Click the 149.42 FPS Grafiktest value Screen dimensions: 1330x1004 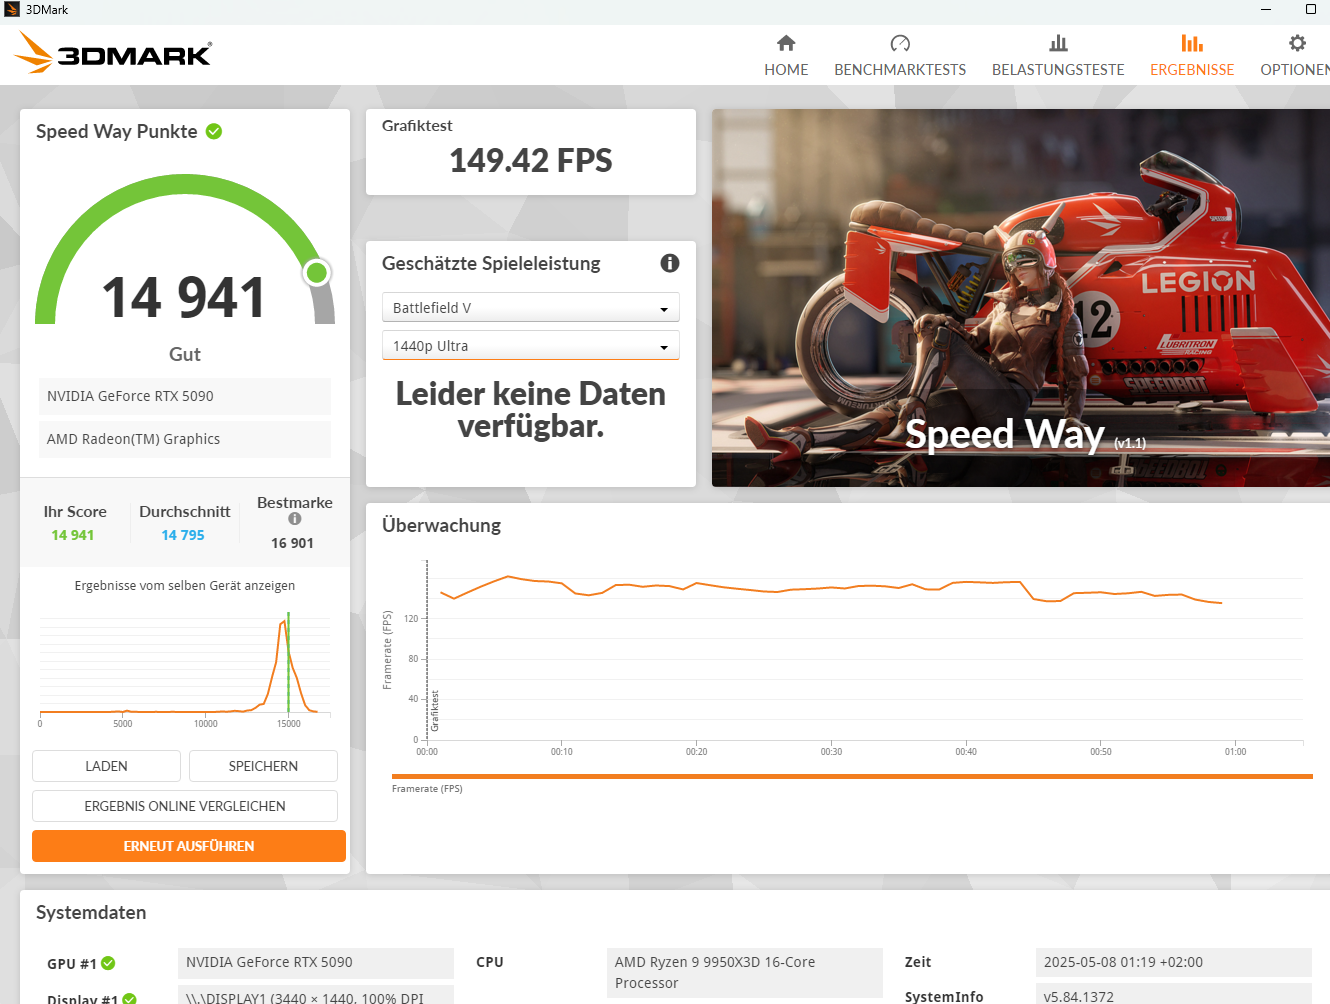tap(531, 160)
